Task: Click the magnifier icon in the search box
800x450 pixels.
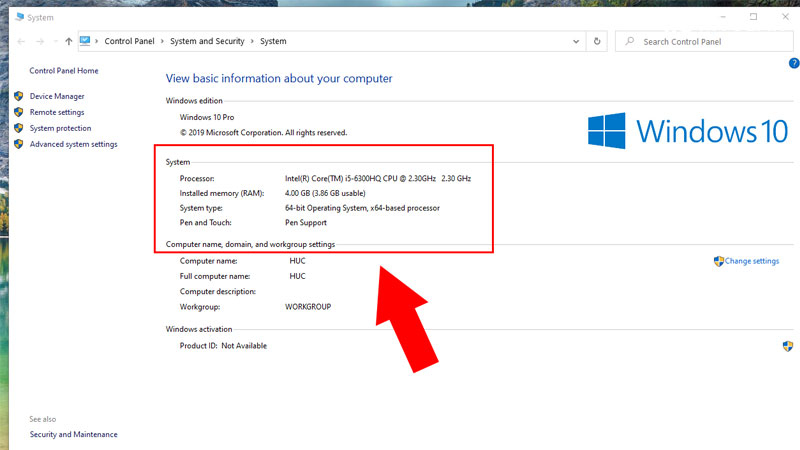Action: point(629,41)
